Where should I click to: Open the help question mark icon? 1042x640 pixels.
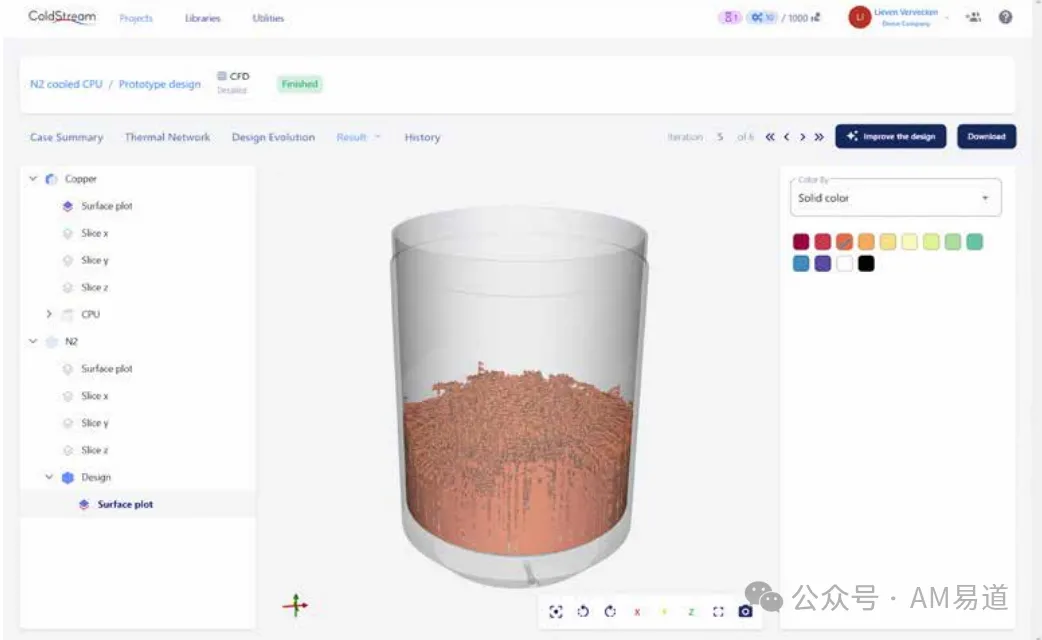click(x=1005, y=17)
